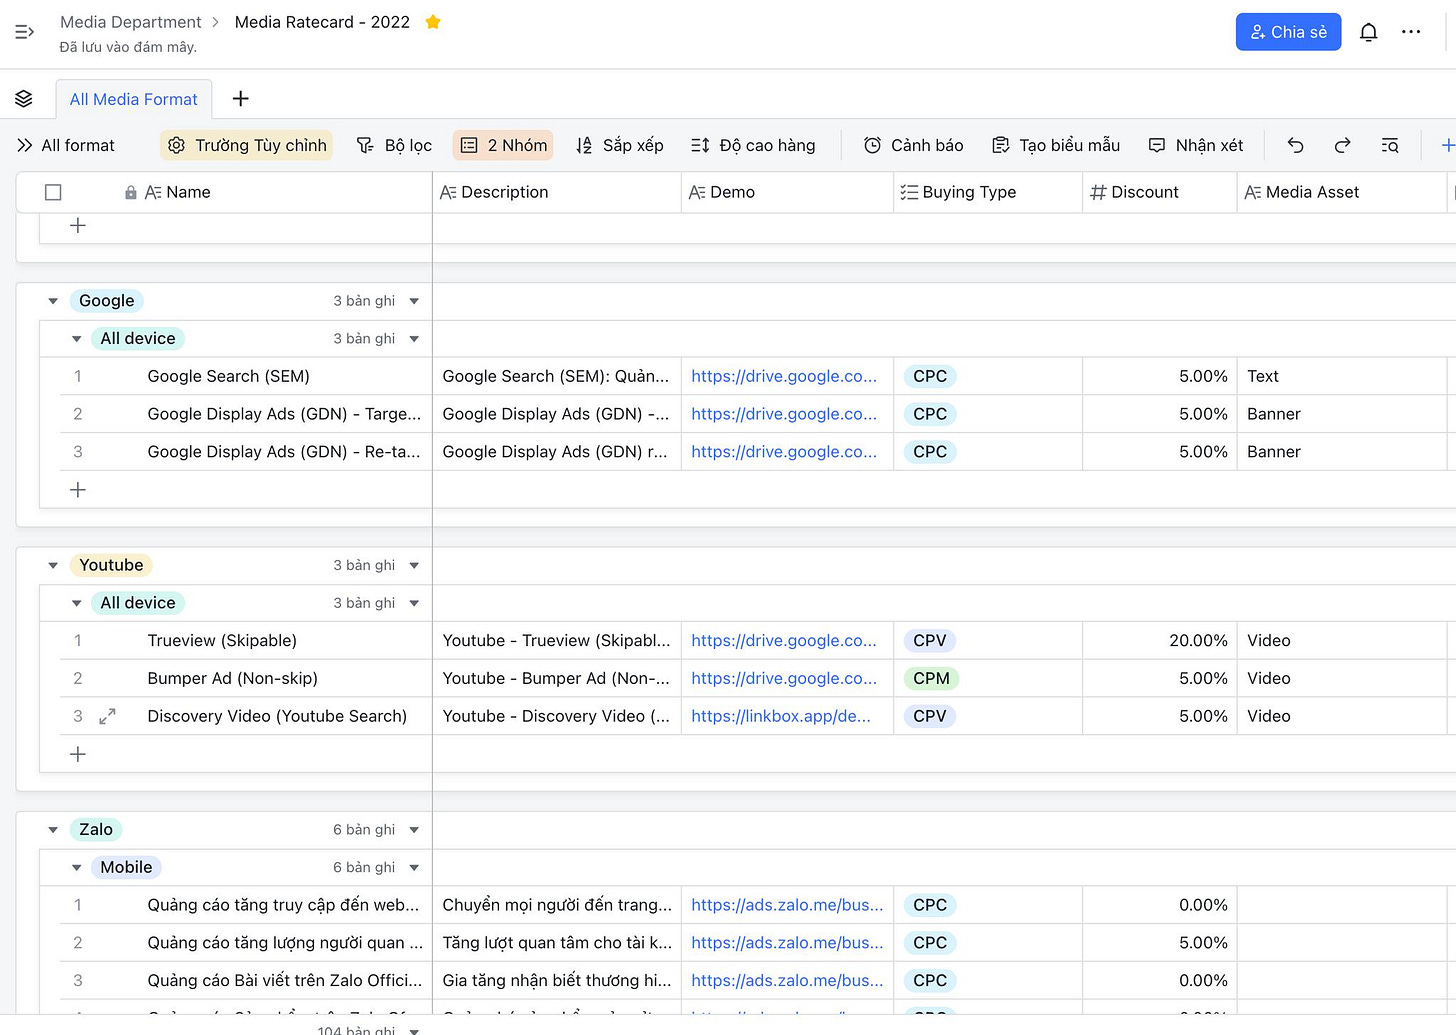Click lock icon in Name column header
This screenshot has width=1456, height=1035.
130,192
